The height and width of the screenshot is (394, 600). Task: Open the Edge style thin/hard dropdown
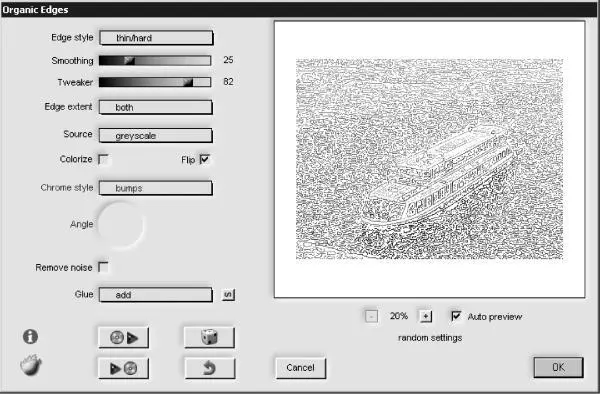click(156, 38)
